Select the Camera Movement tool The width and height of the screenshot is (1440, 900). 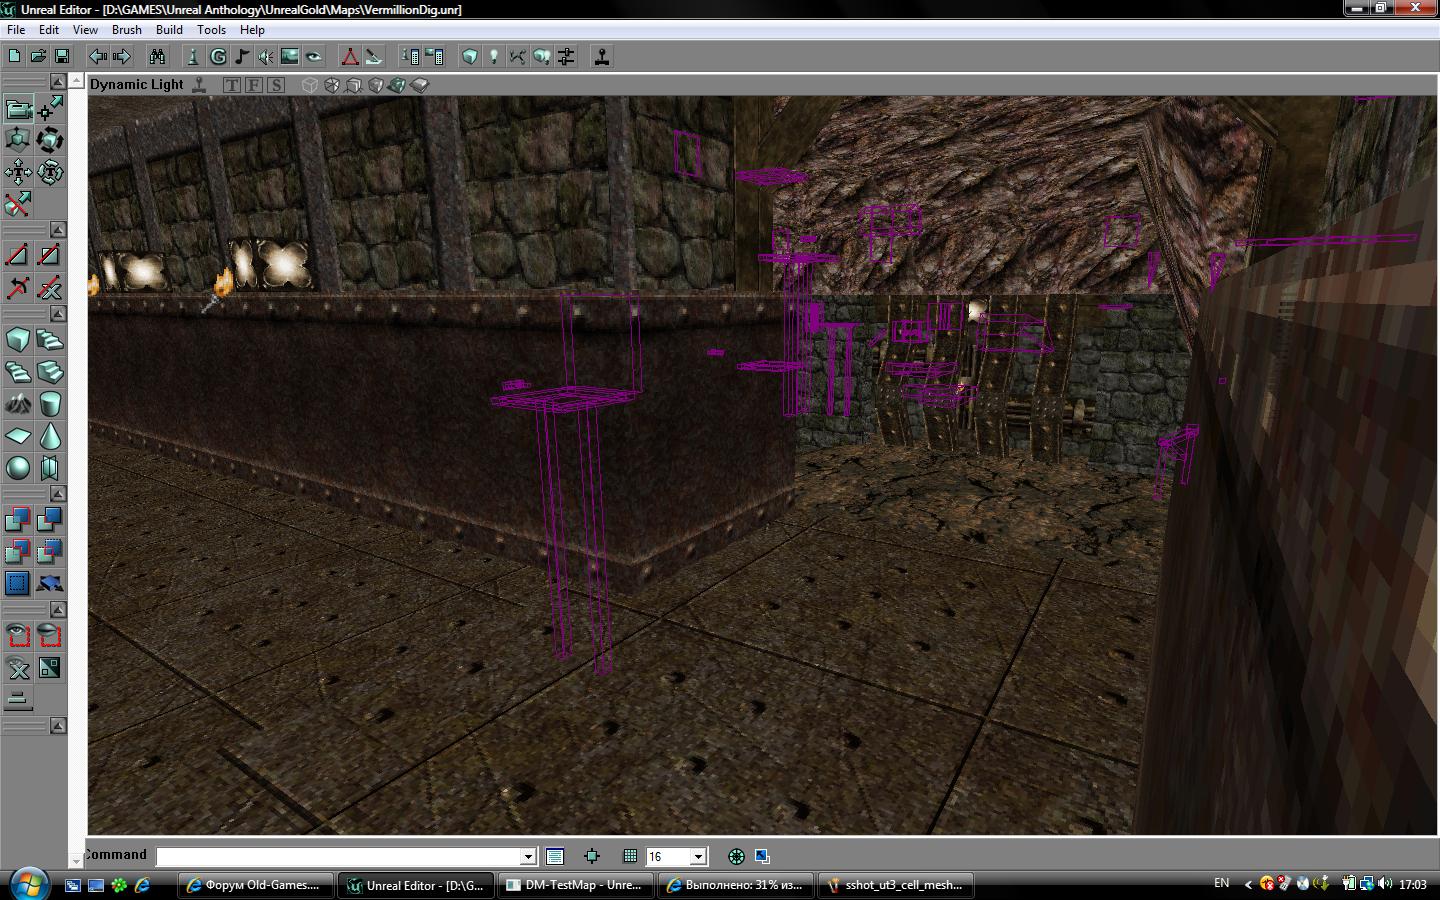pyautogui.click(x=18, y=108)
